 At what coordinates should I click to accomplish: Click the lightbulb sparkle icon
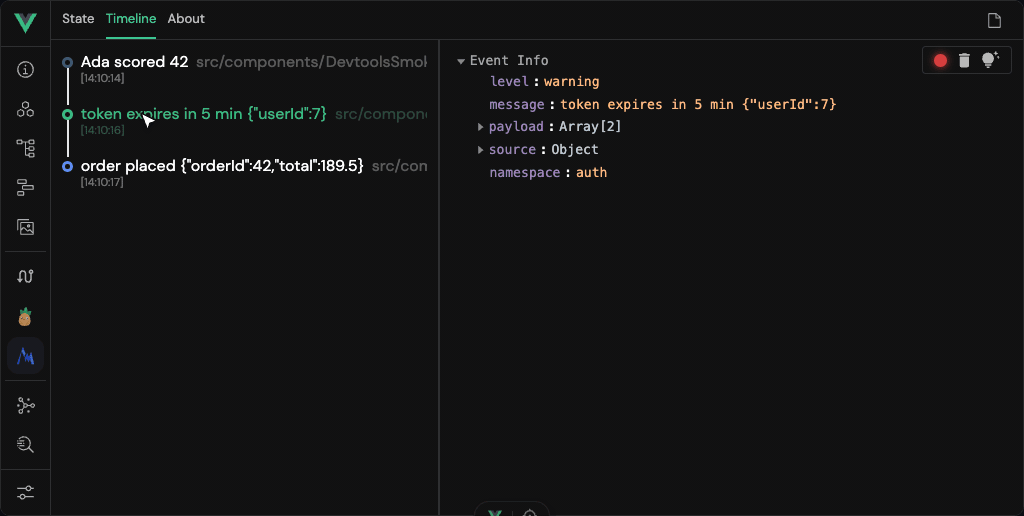coord(991,60)
